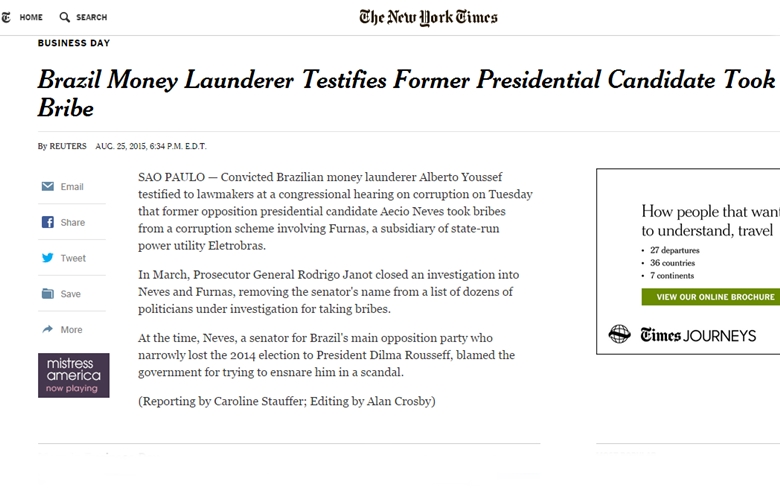780x490 pixels.
Task: Click View Our Online Brochure button
Action: point(714,297)
